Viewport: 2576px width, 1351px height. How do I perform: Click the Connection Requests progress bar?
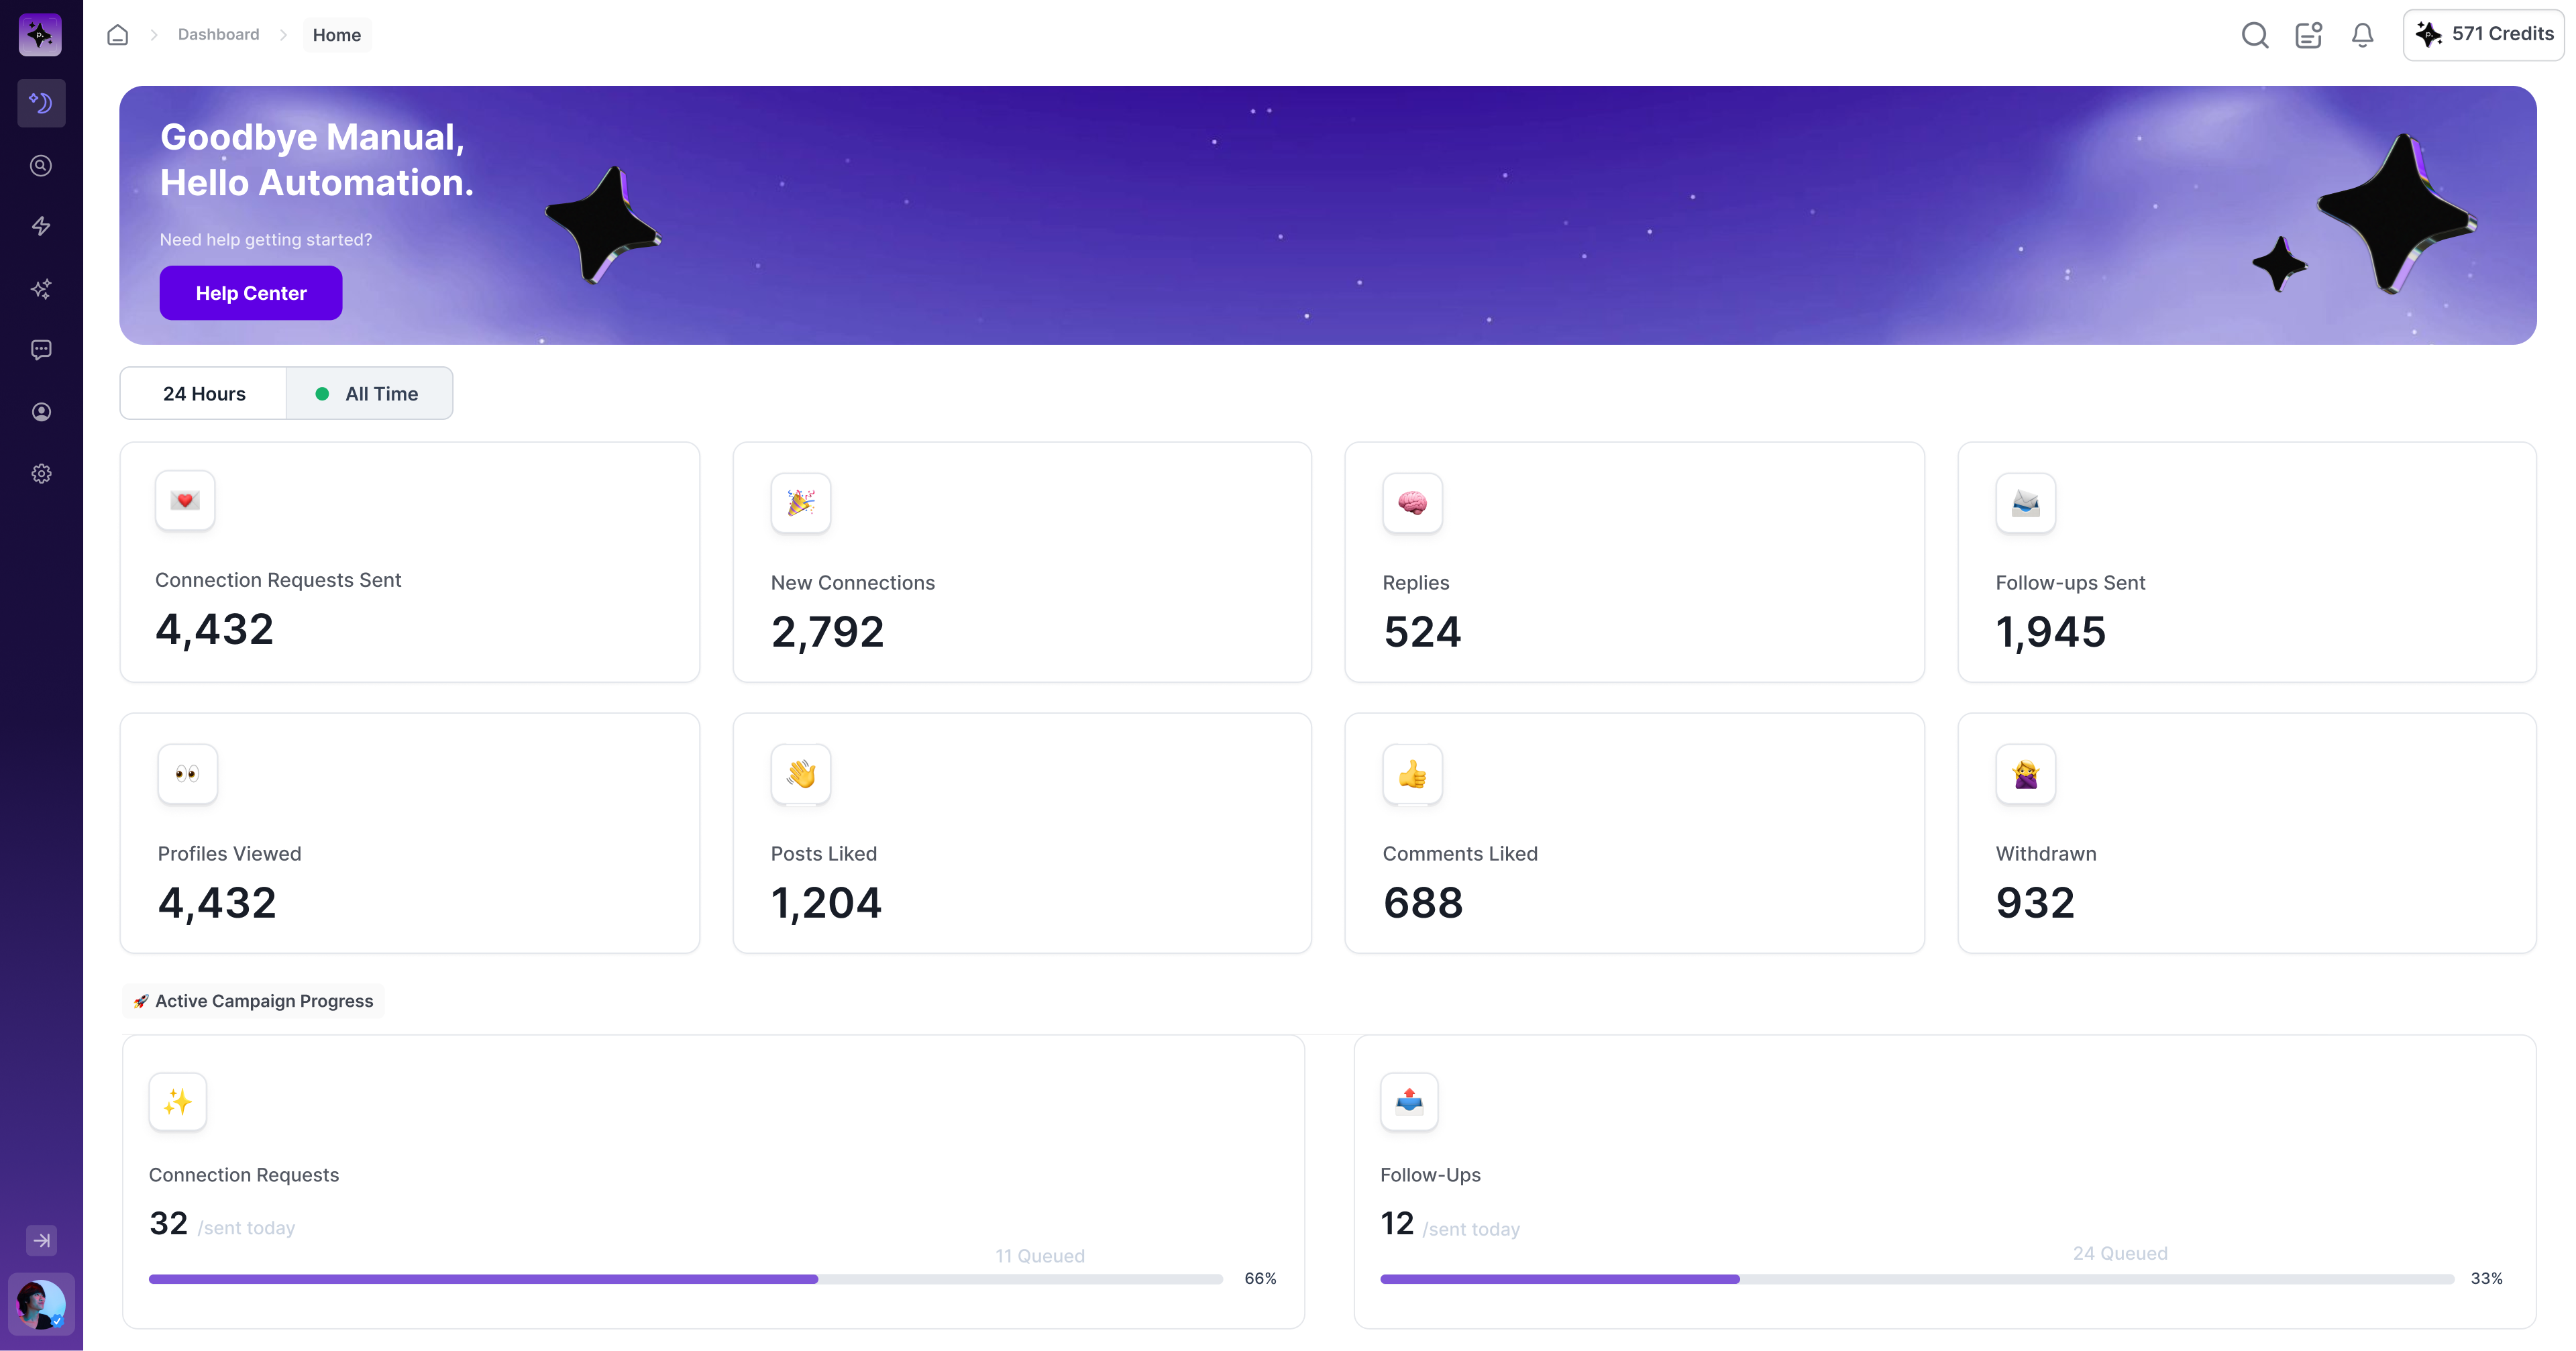click(686, 1279)
